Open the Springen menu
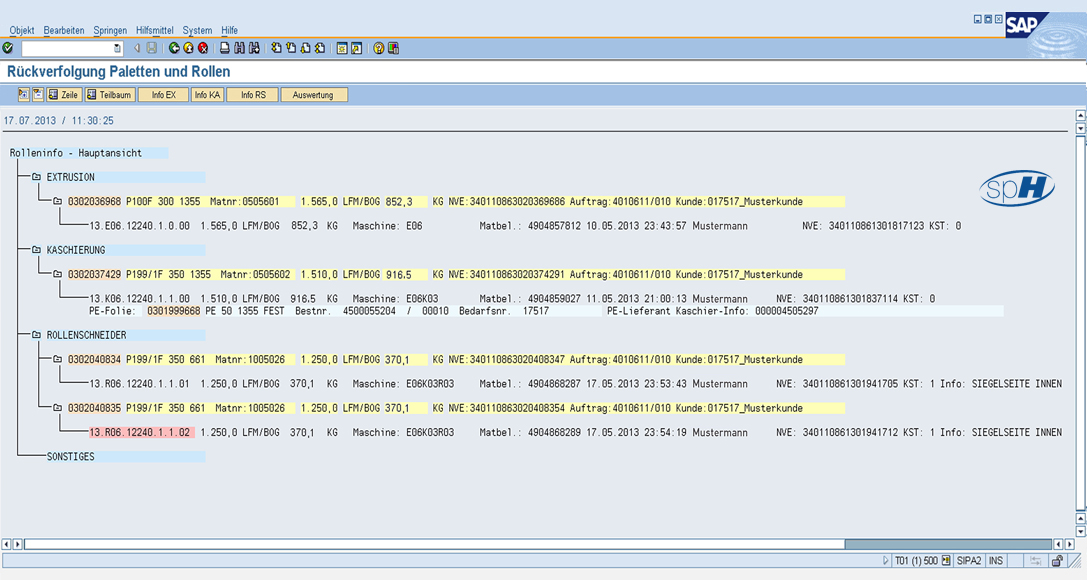The height and width of the screenshot is (580, 1087). (110, 31)
